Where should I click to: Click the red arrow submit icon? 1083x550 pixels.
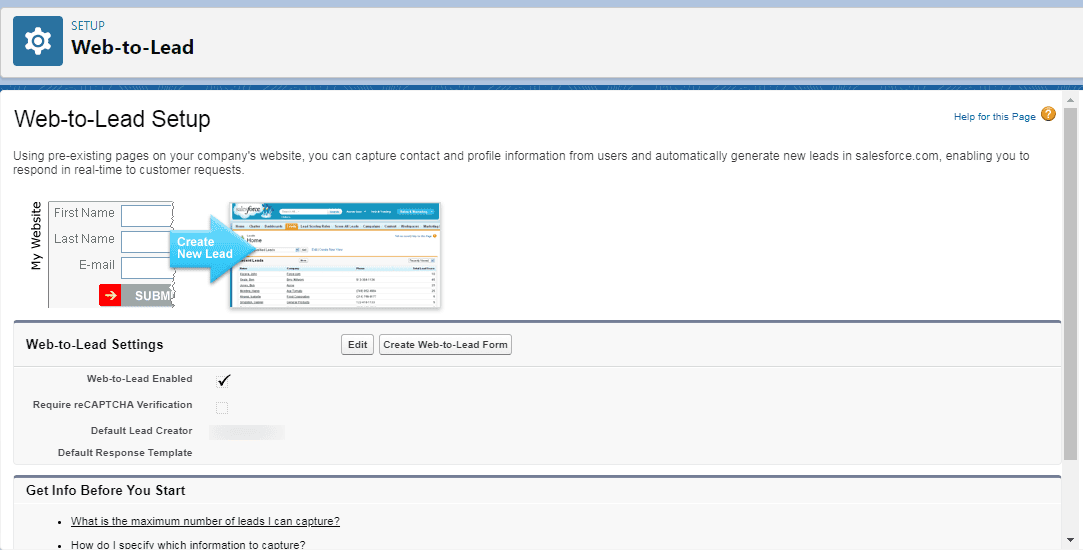110,296
